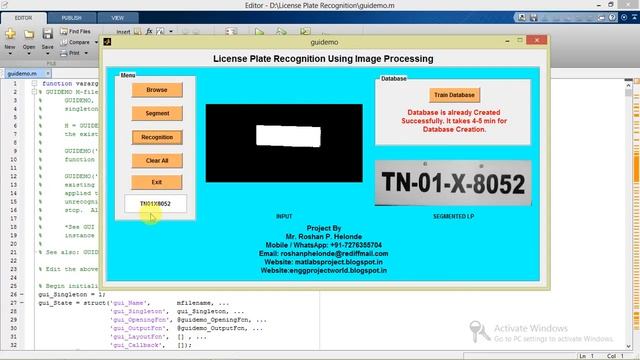The width and height of the screenshot is (640, 360).
Task: Click the editor vertical scrollbar up arrow
Action: (628, 85)
